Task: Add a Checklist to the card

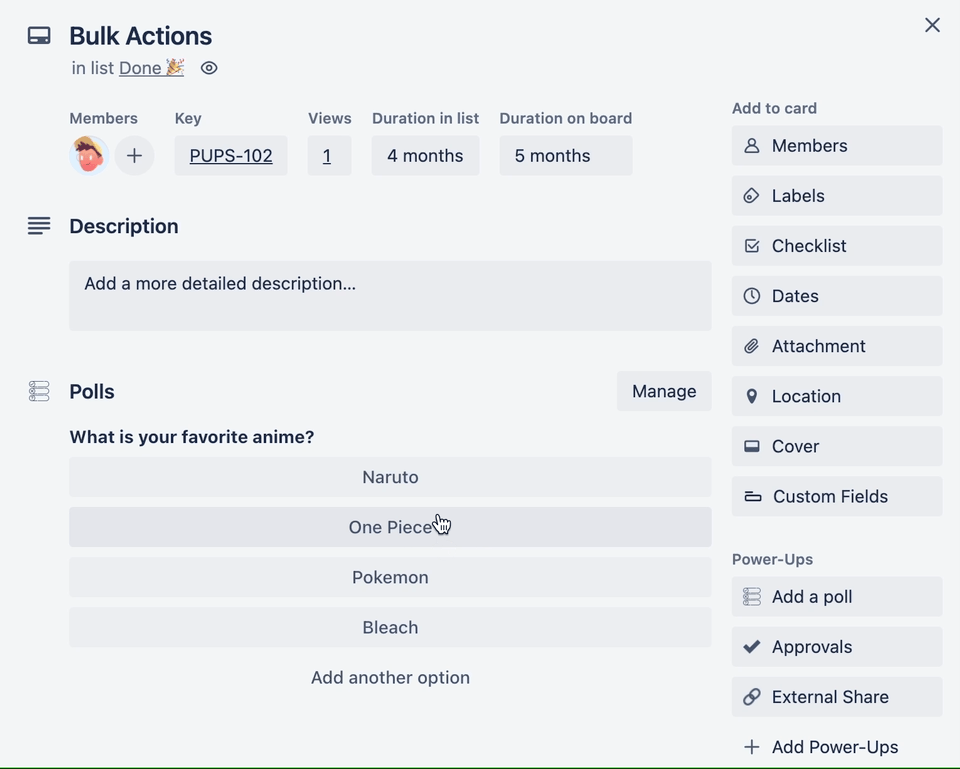Action: 836,246
